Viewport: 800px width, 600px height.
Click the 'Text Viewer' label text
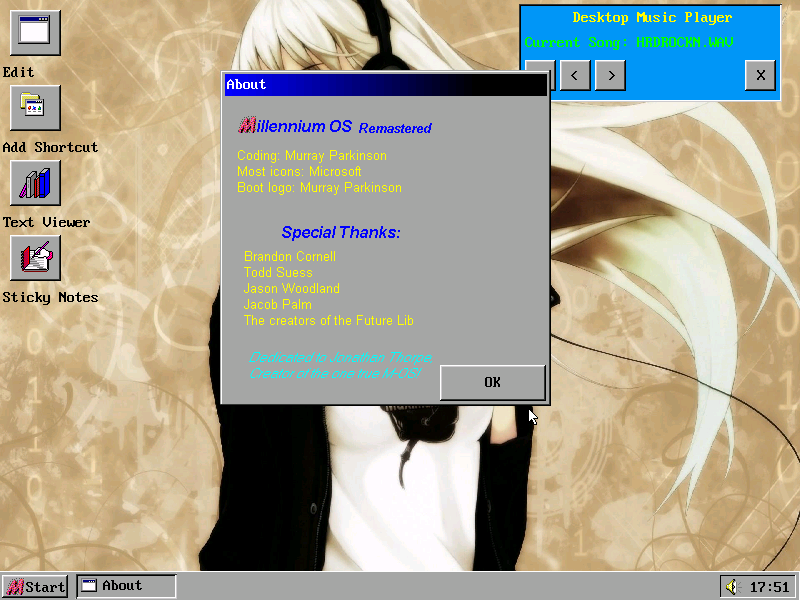46,222
